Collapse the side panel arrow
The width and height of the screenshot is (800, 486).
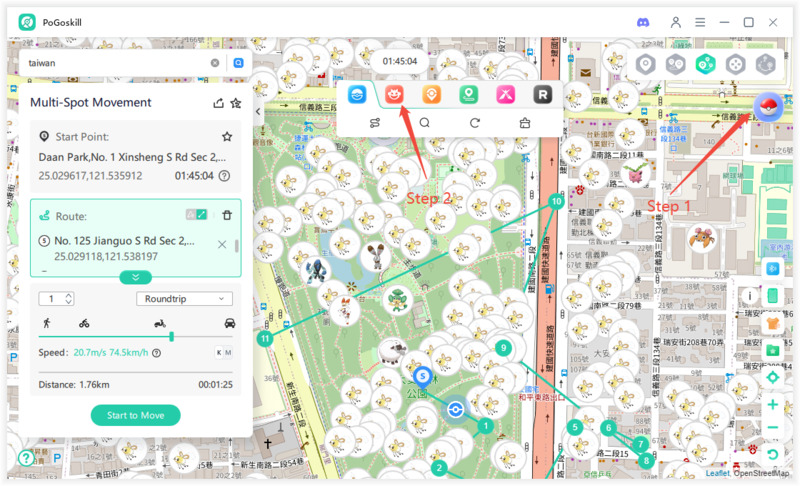[x=258, y=112]
